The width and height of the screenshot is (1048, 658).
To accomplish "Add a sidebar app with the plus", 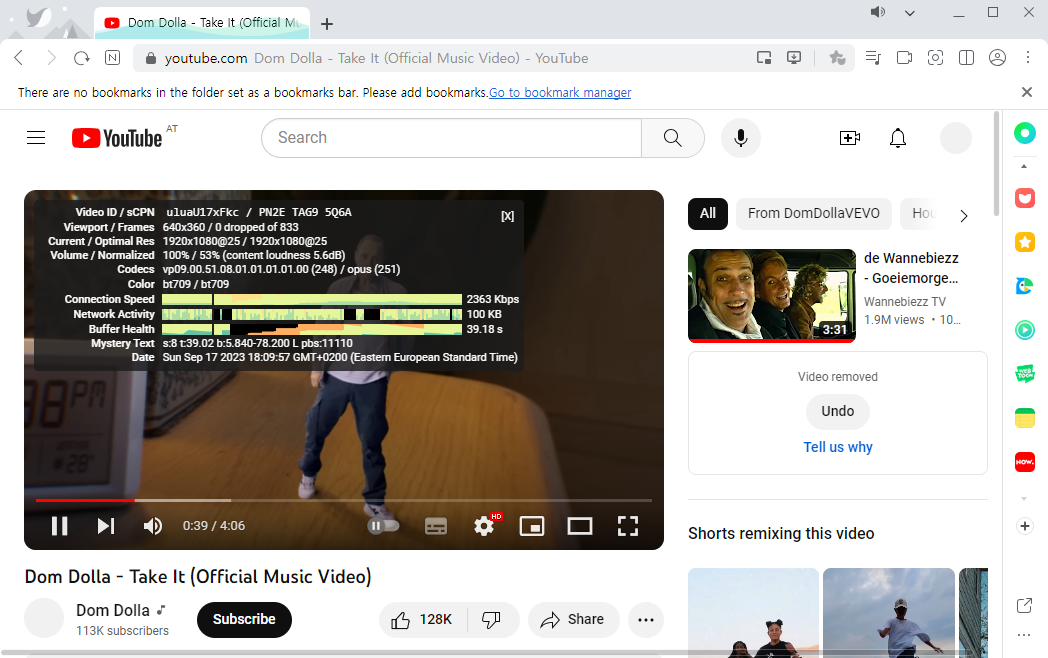I will pyautogui.click(x=1025, y=526).
